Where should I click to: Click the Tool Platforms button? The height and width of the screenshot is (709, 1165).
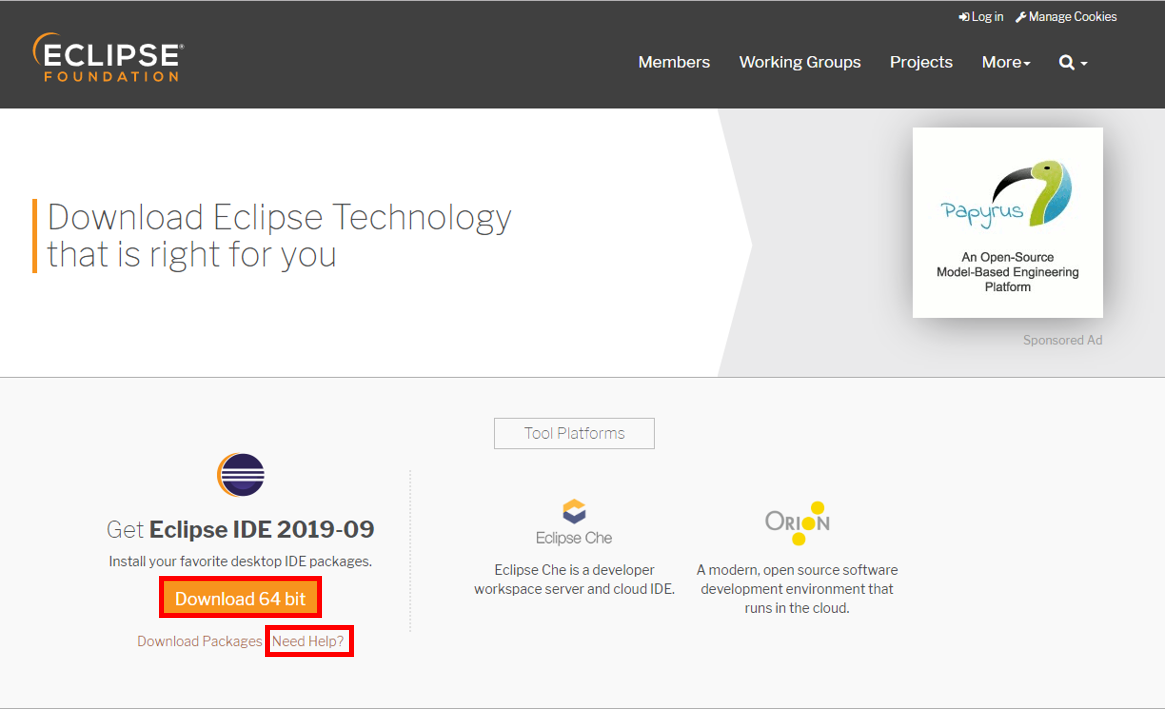(x=574, y=433)
